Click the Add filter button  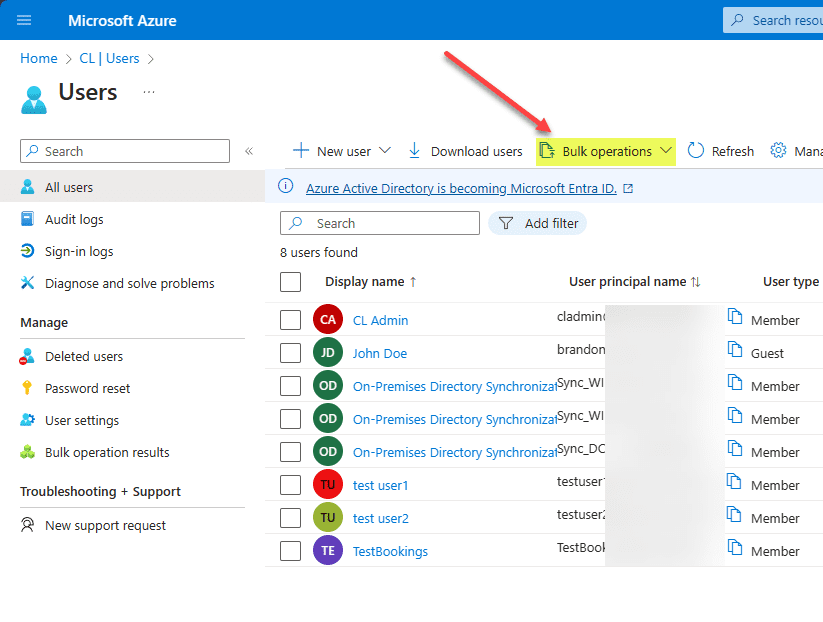point(537,224)
